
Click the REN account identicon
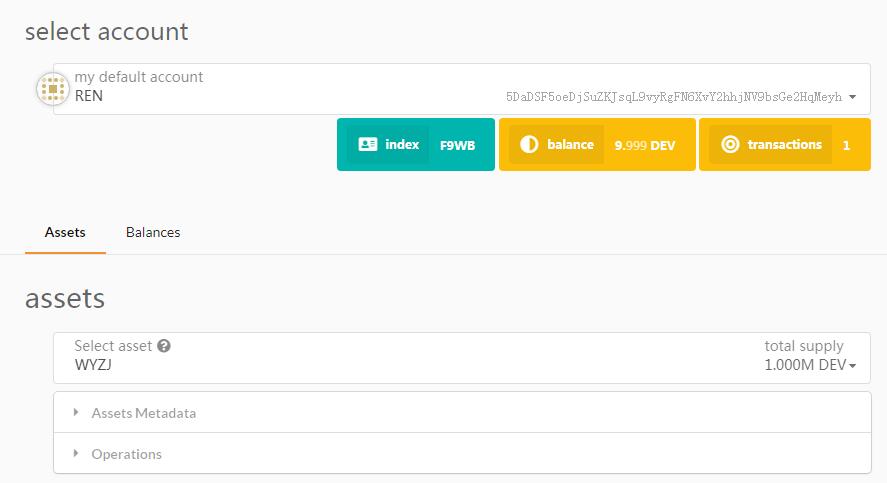[x=52, y=89]
